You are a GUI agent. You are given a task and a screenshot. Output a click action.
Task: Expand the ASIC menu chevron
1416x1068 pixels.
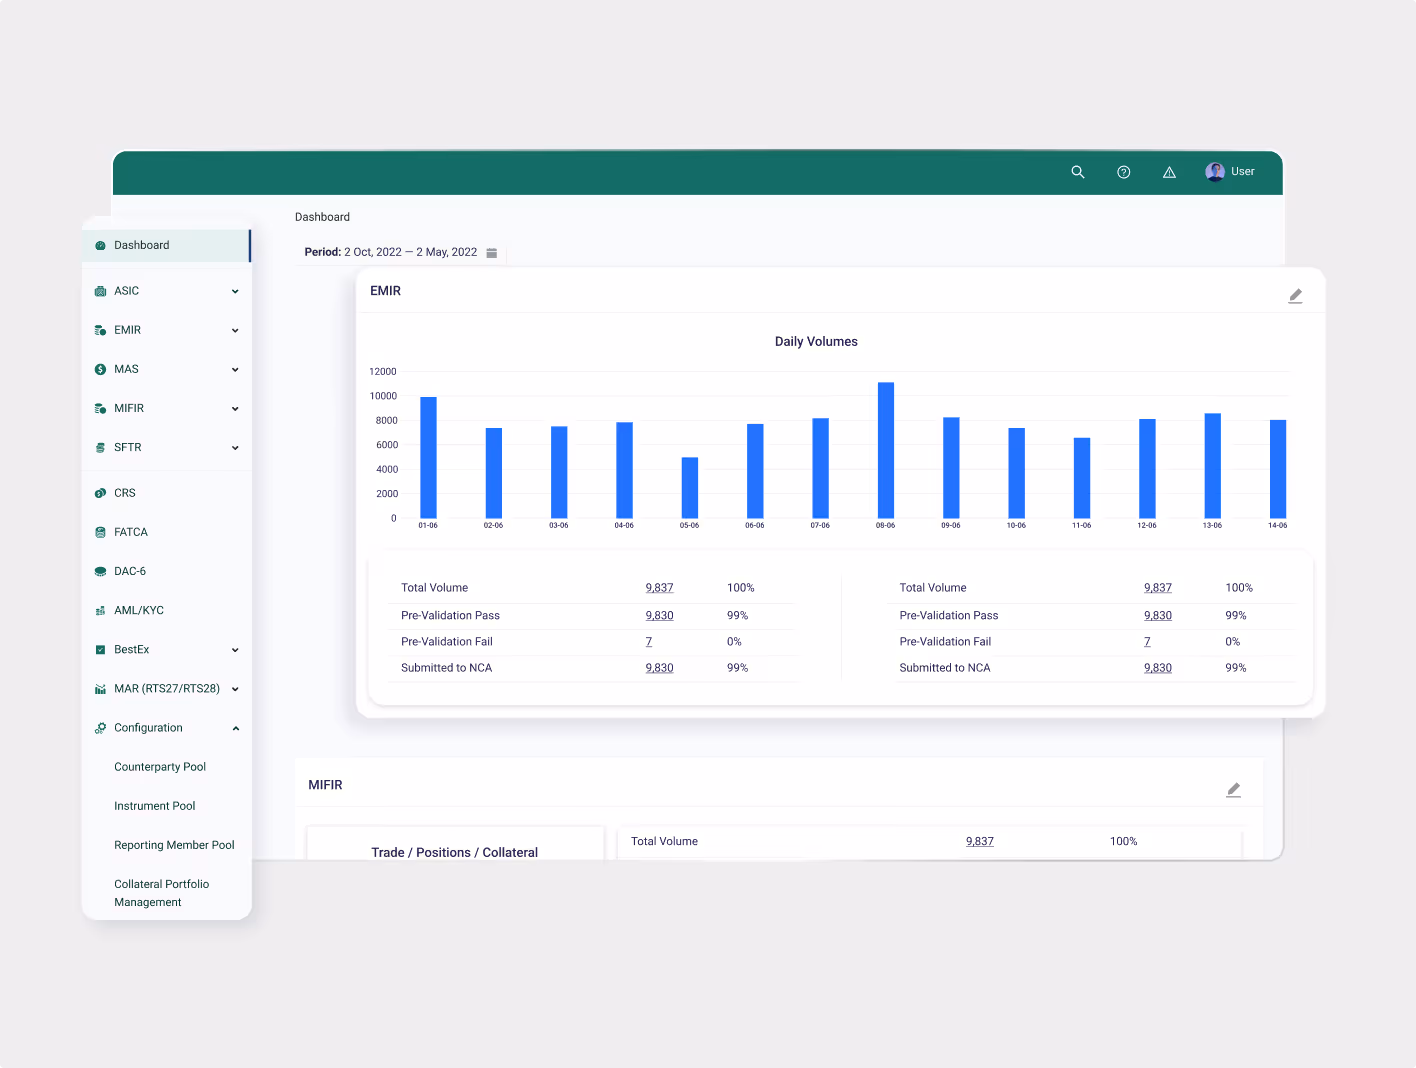tap(235, 292)
